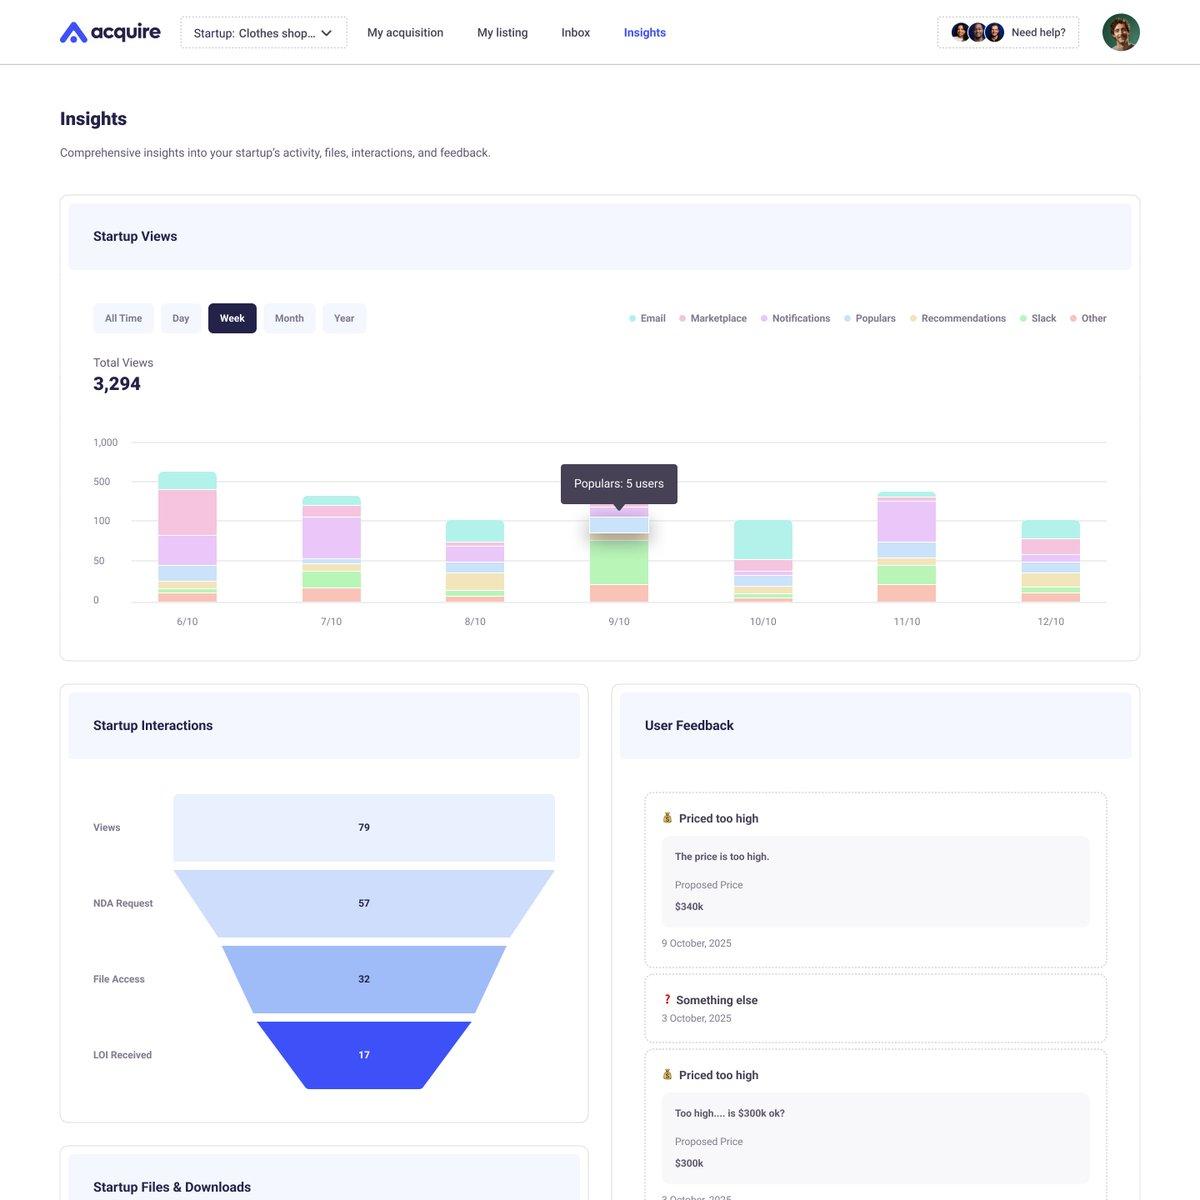1200x1200 pixels.
Task: Go to the Inbox menu item
Action: point(577,31)
